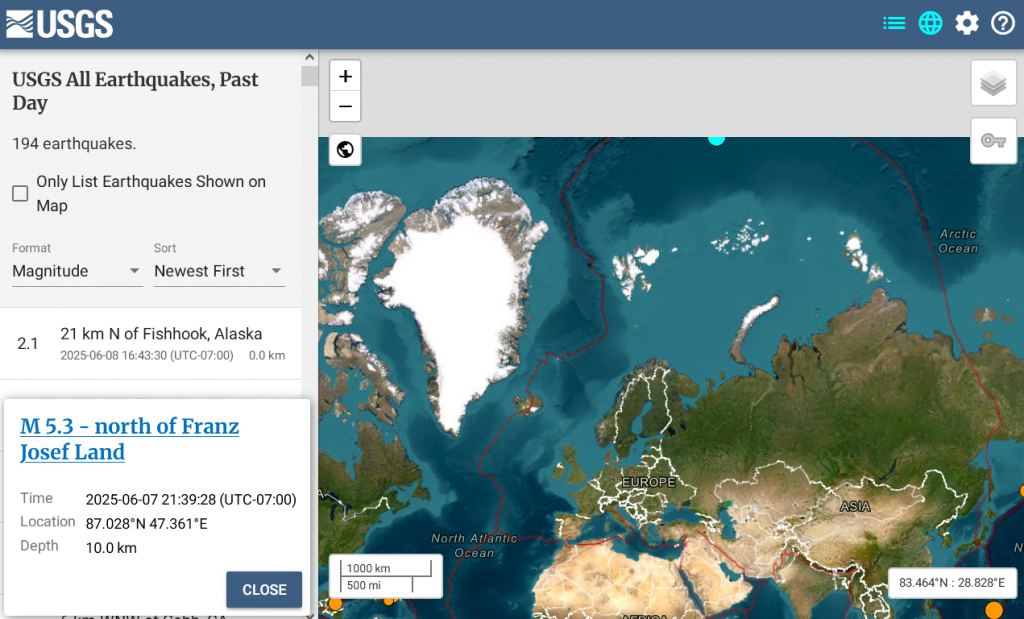This screenshot has width=1024, height=619.
Task: Show the map legend key
Action: (x=993, y=140)
